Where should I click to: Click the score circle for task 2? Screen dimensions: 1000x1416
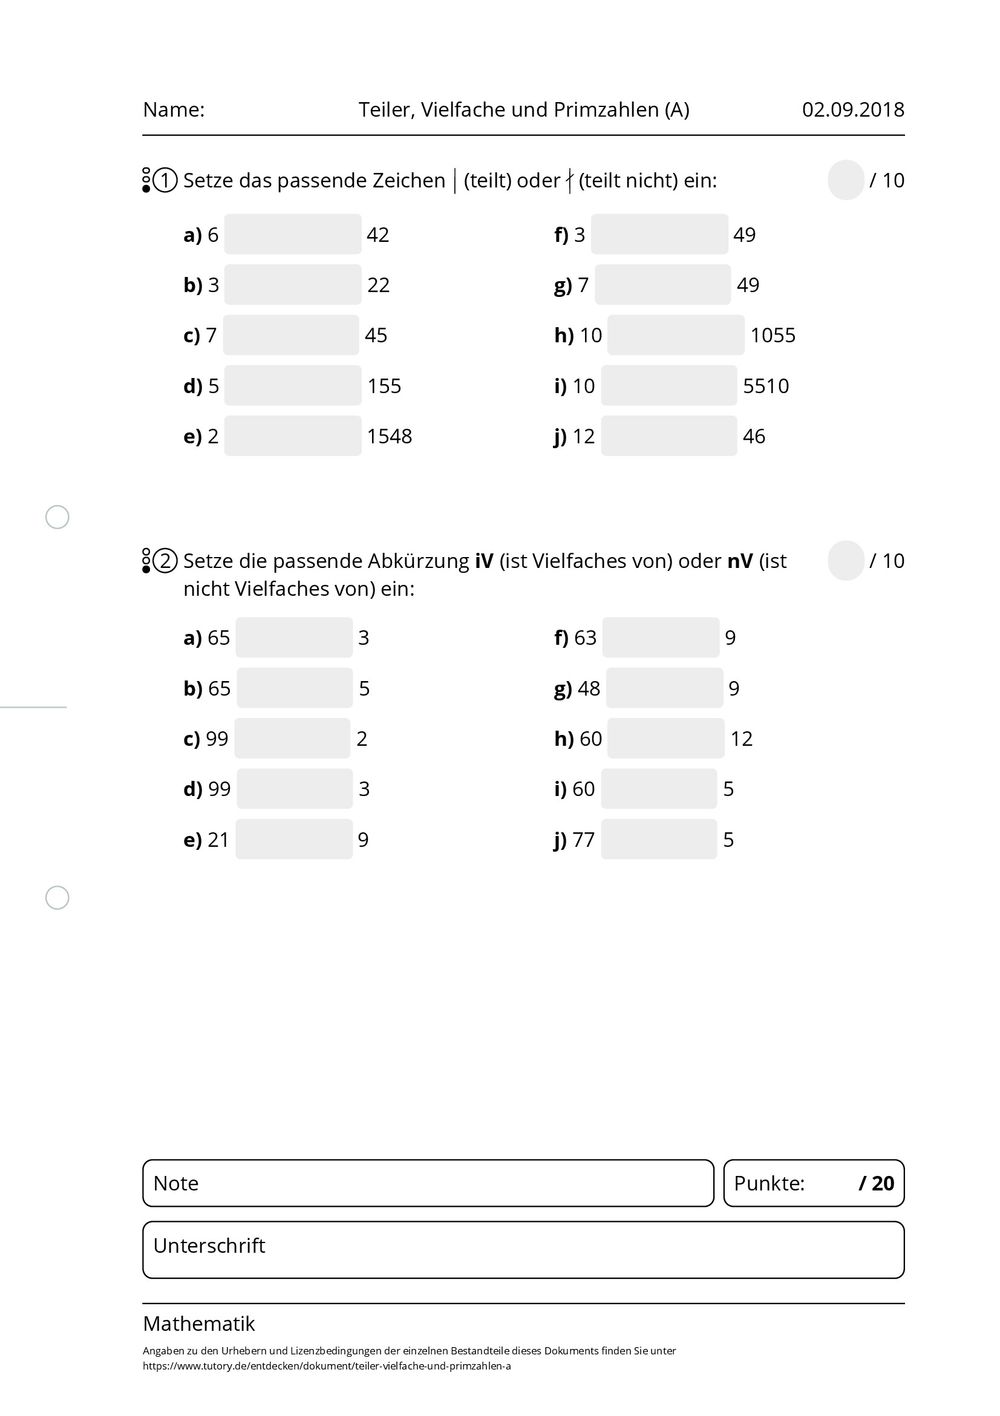pos(846,561)
